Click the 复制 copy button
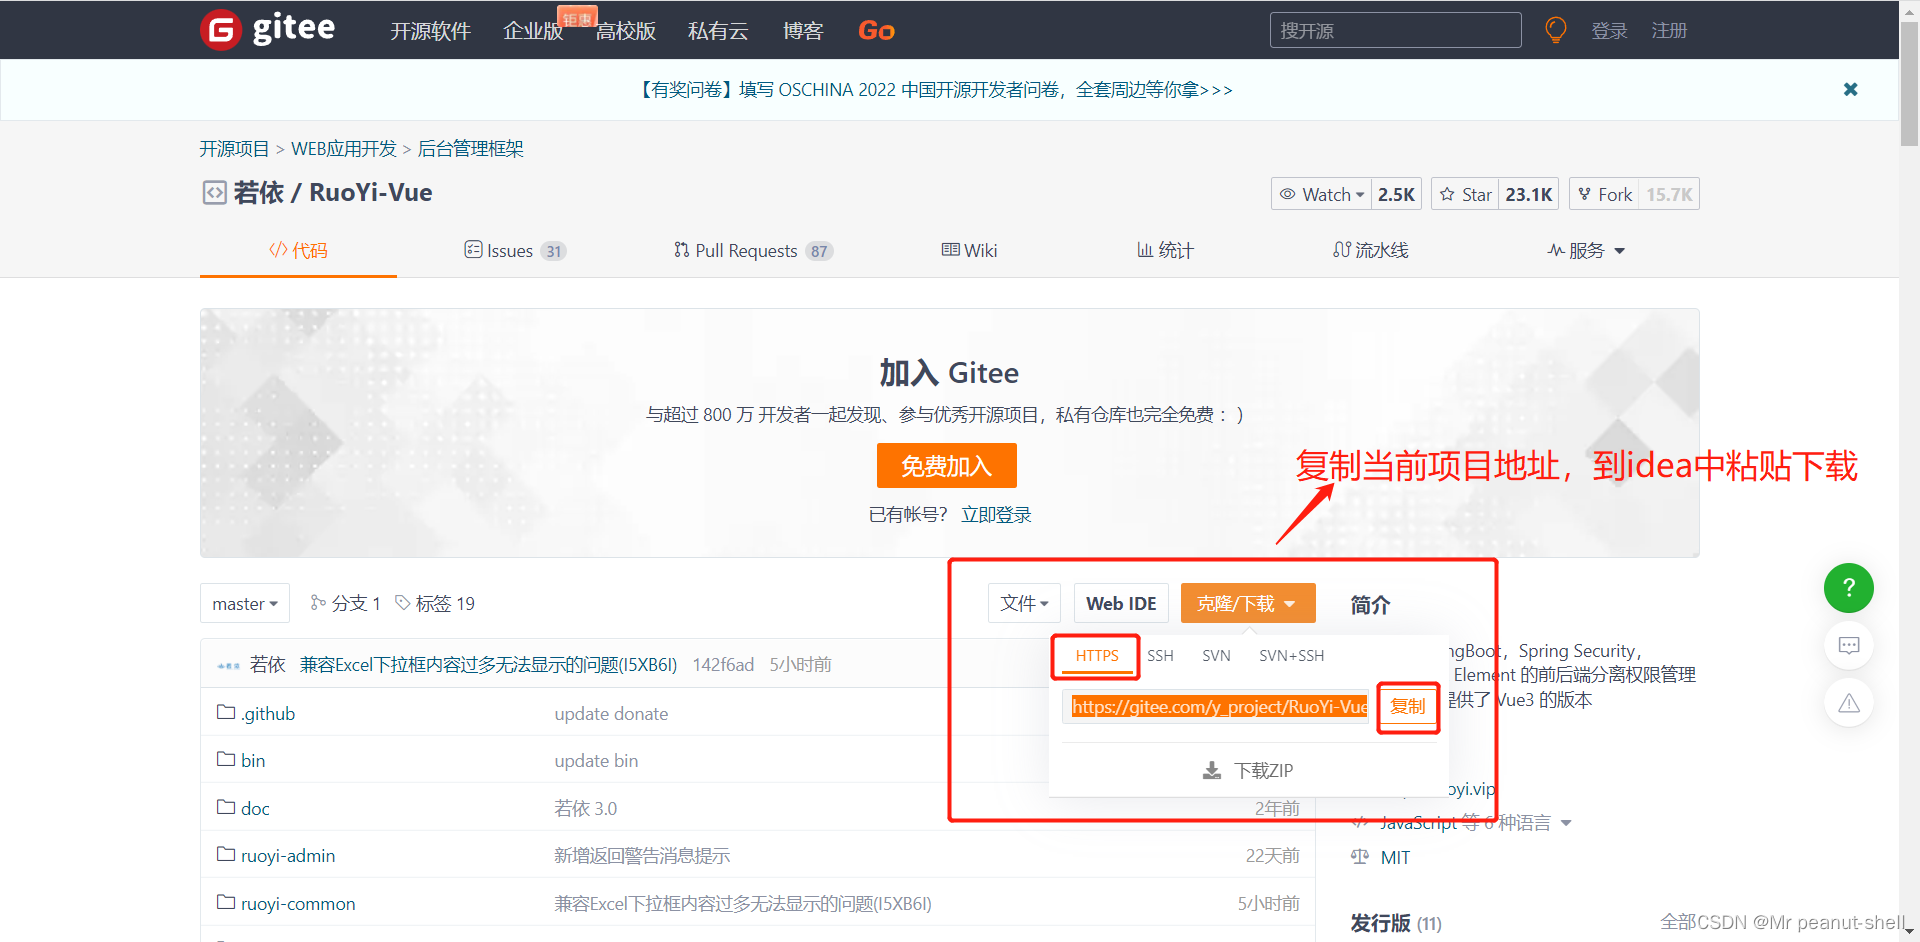Viewport: 1920px width, 942px height. click(x=1408, y=706)
